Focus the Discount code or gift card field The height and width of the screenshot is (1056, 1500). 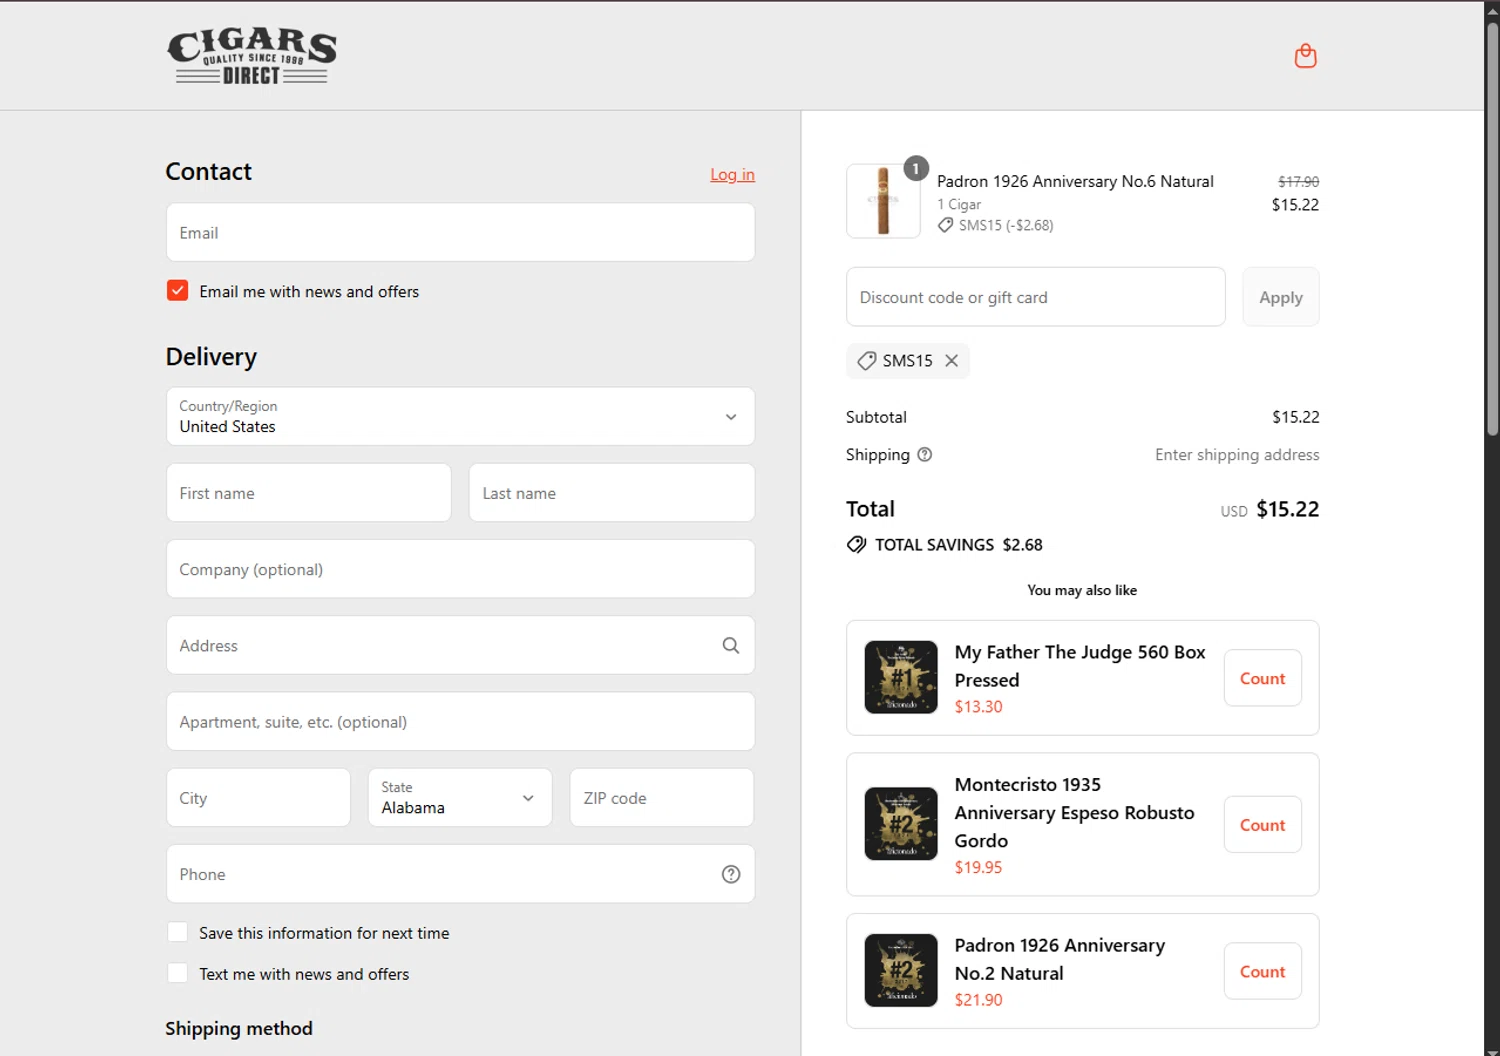[x=1036, y=297]
